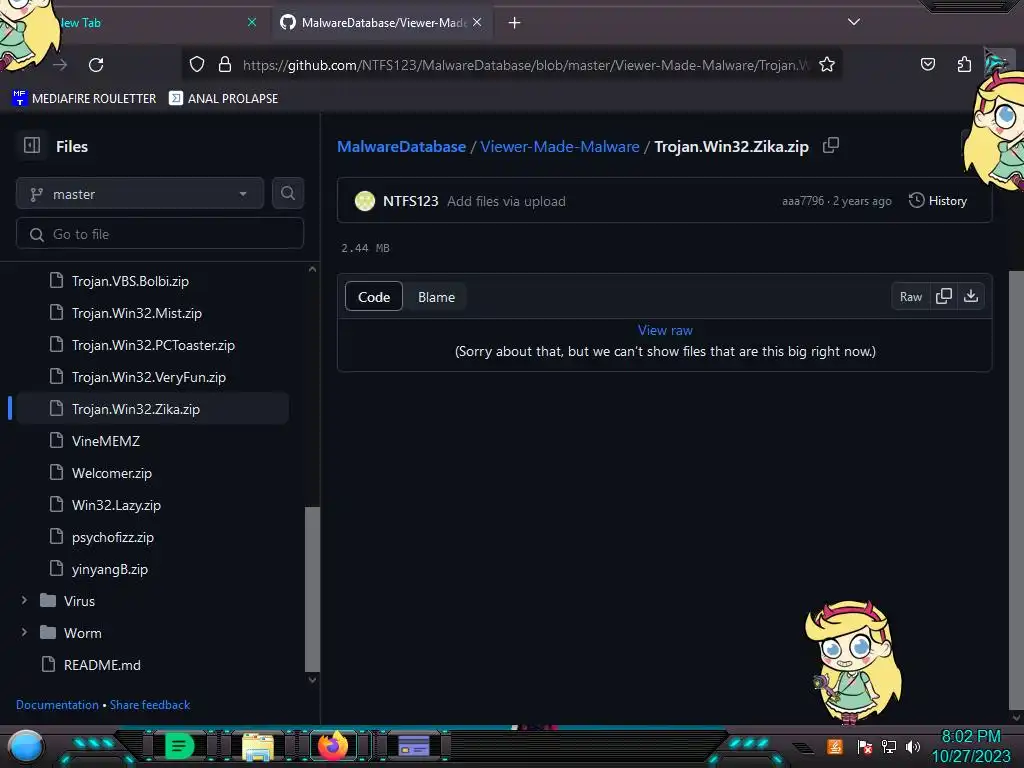The image size is (1024, 768).
Task: Copy raw file contents icon
Action: [944, 296]
